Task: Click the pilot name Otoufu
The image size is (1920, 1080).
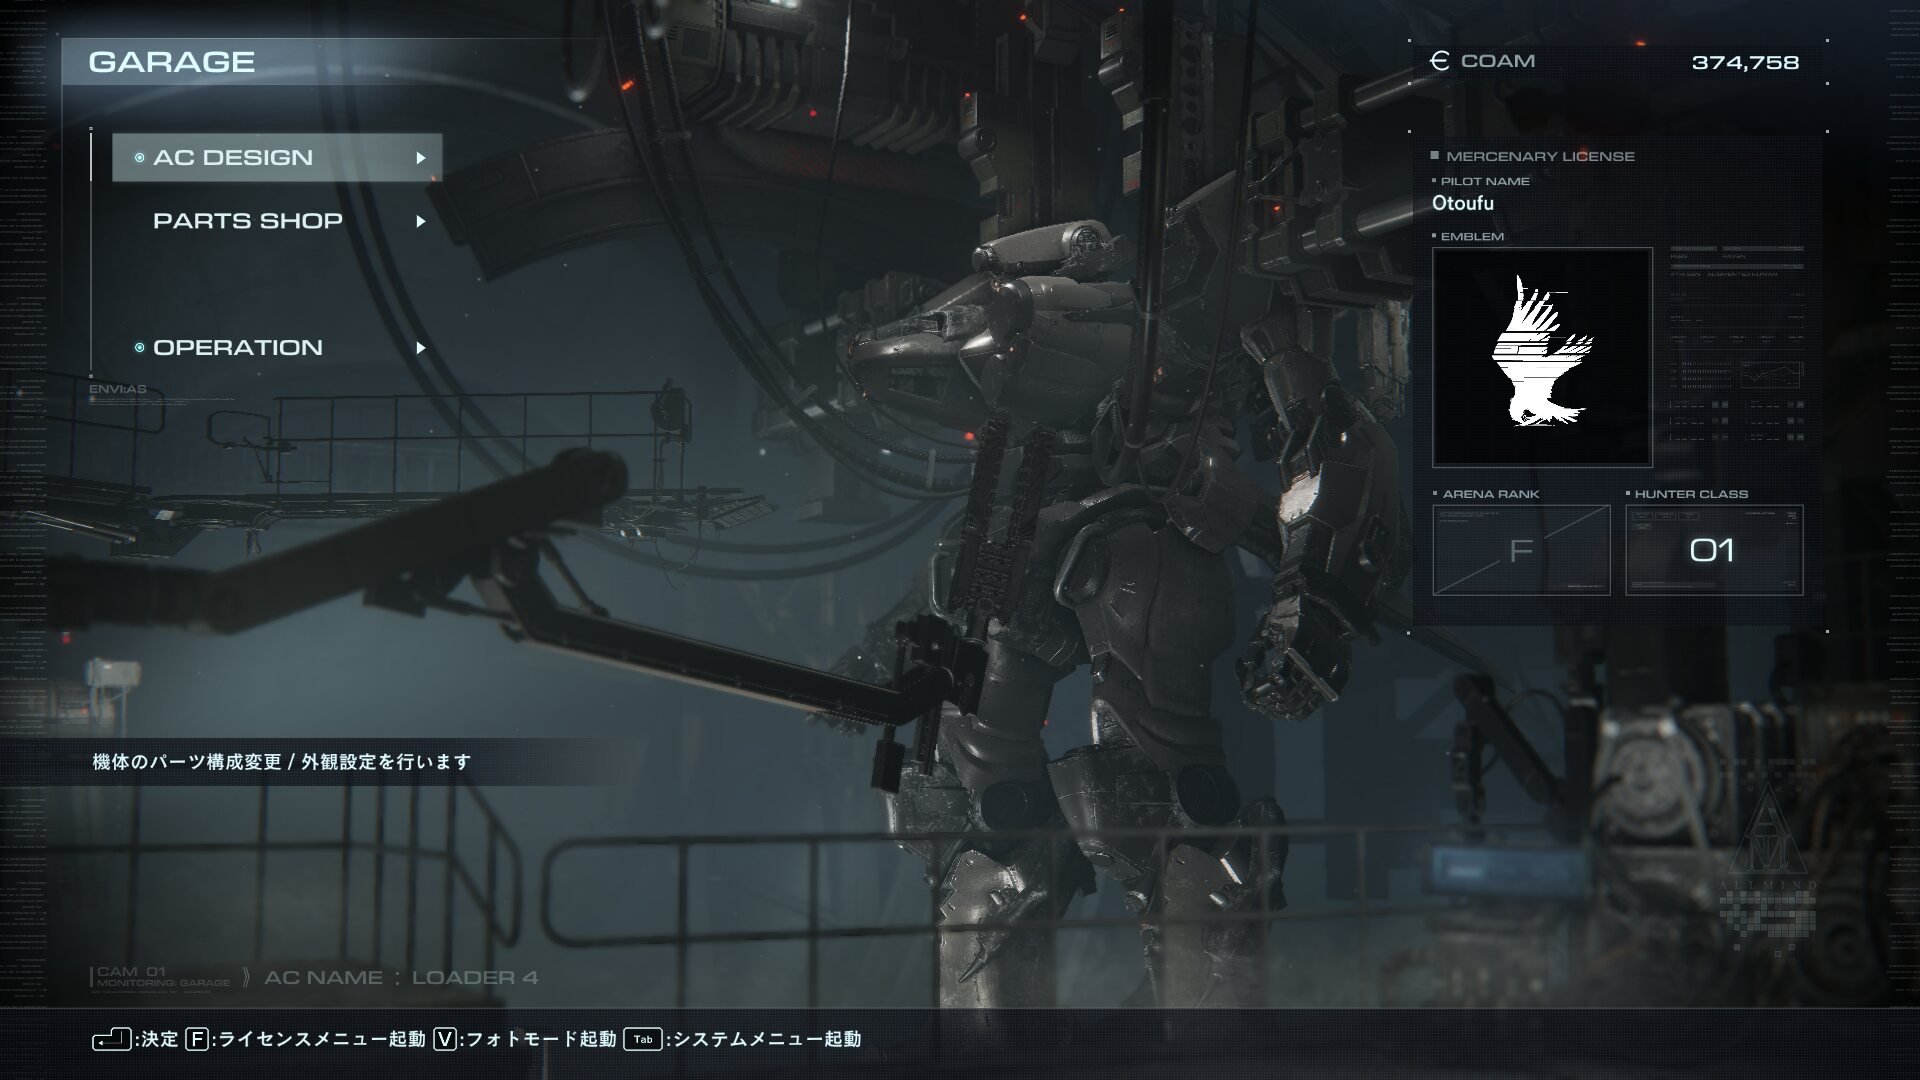Action: (x=1463, y=203)
